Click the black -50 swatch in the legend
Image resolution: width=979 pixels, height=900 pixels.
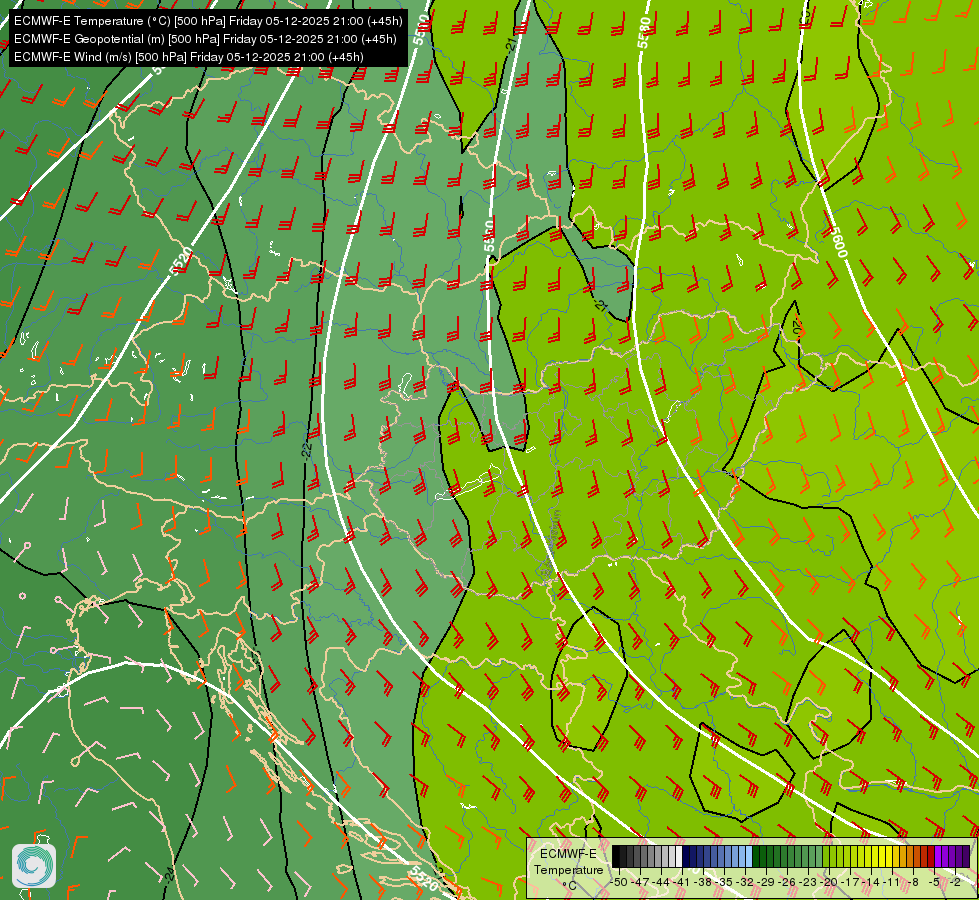616,857
